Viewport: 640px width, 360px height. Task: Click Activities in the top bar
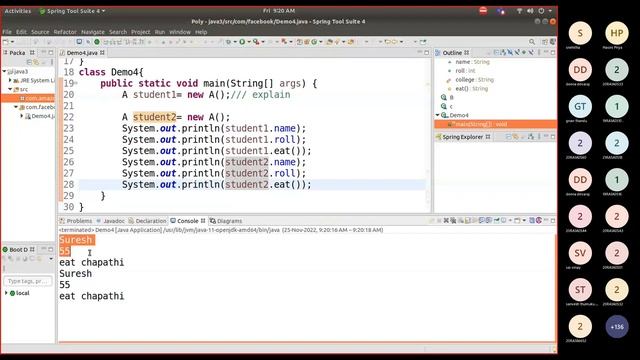coord(18,11)
